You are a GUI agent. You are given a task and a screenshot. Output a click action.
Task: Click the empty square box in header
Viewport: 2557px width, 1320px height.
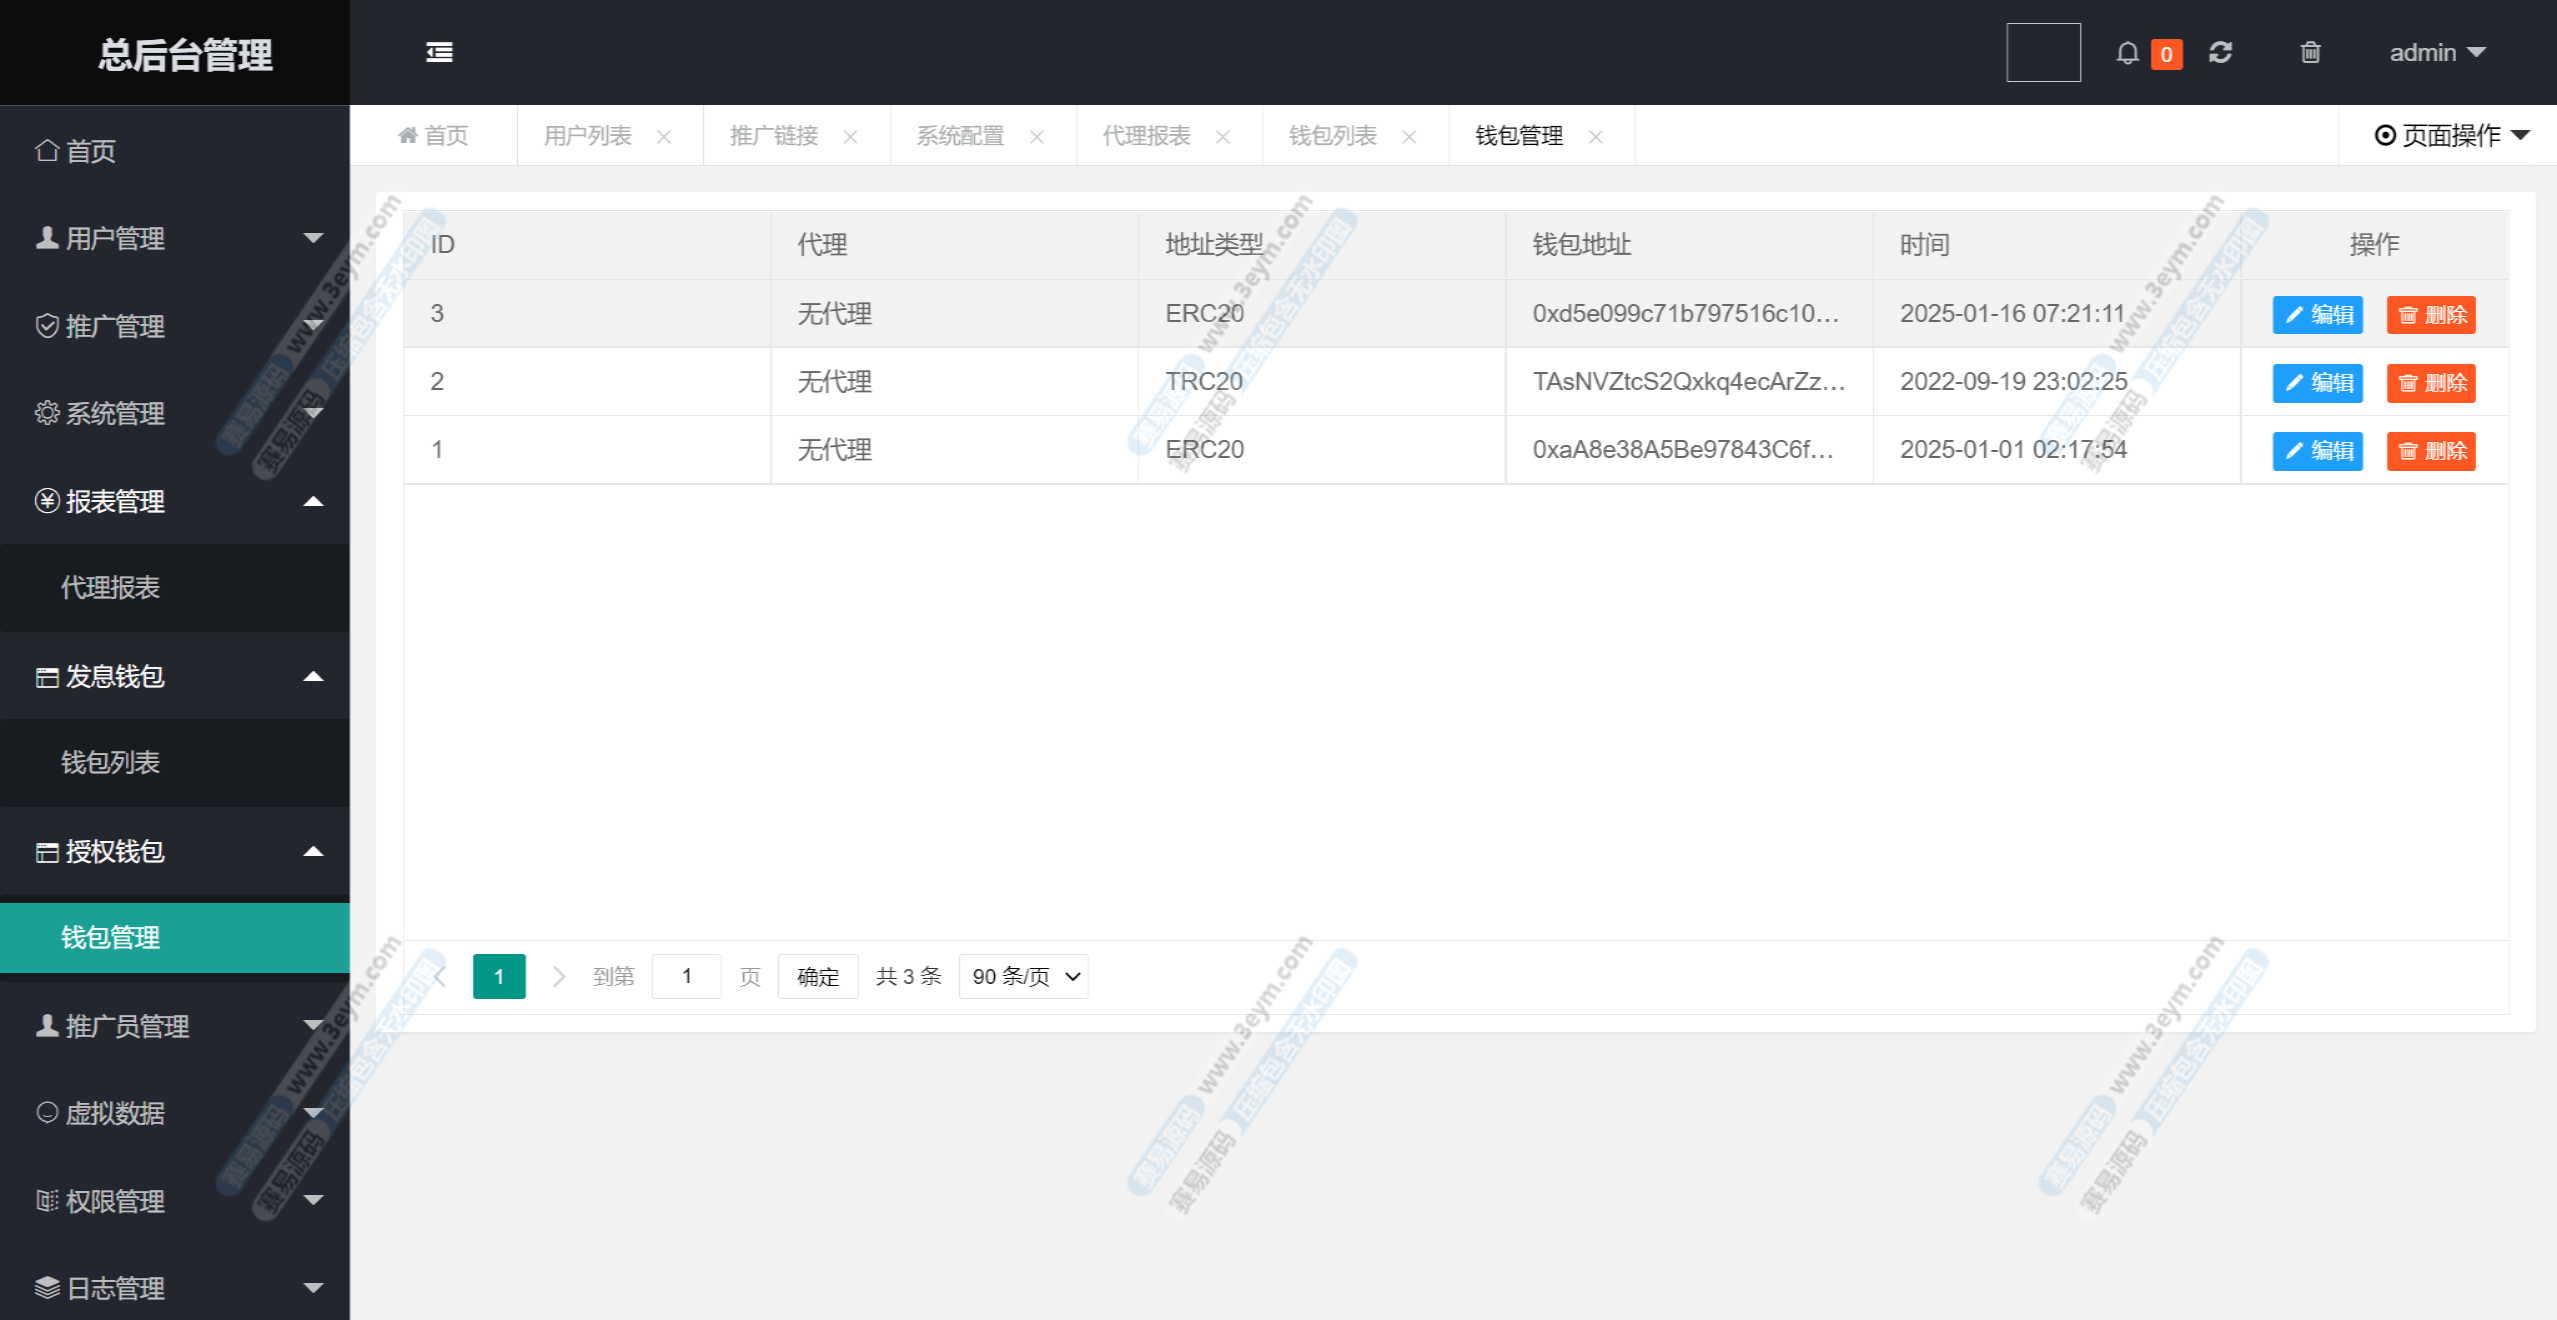pos(2043,52)
